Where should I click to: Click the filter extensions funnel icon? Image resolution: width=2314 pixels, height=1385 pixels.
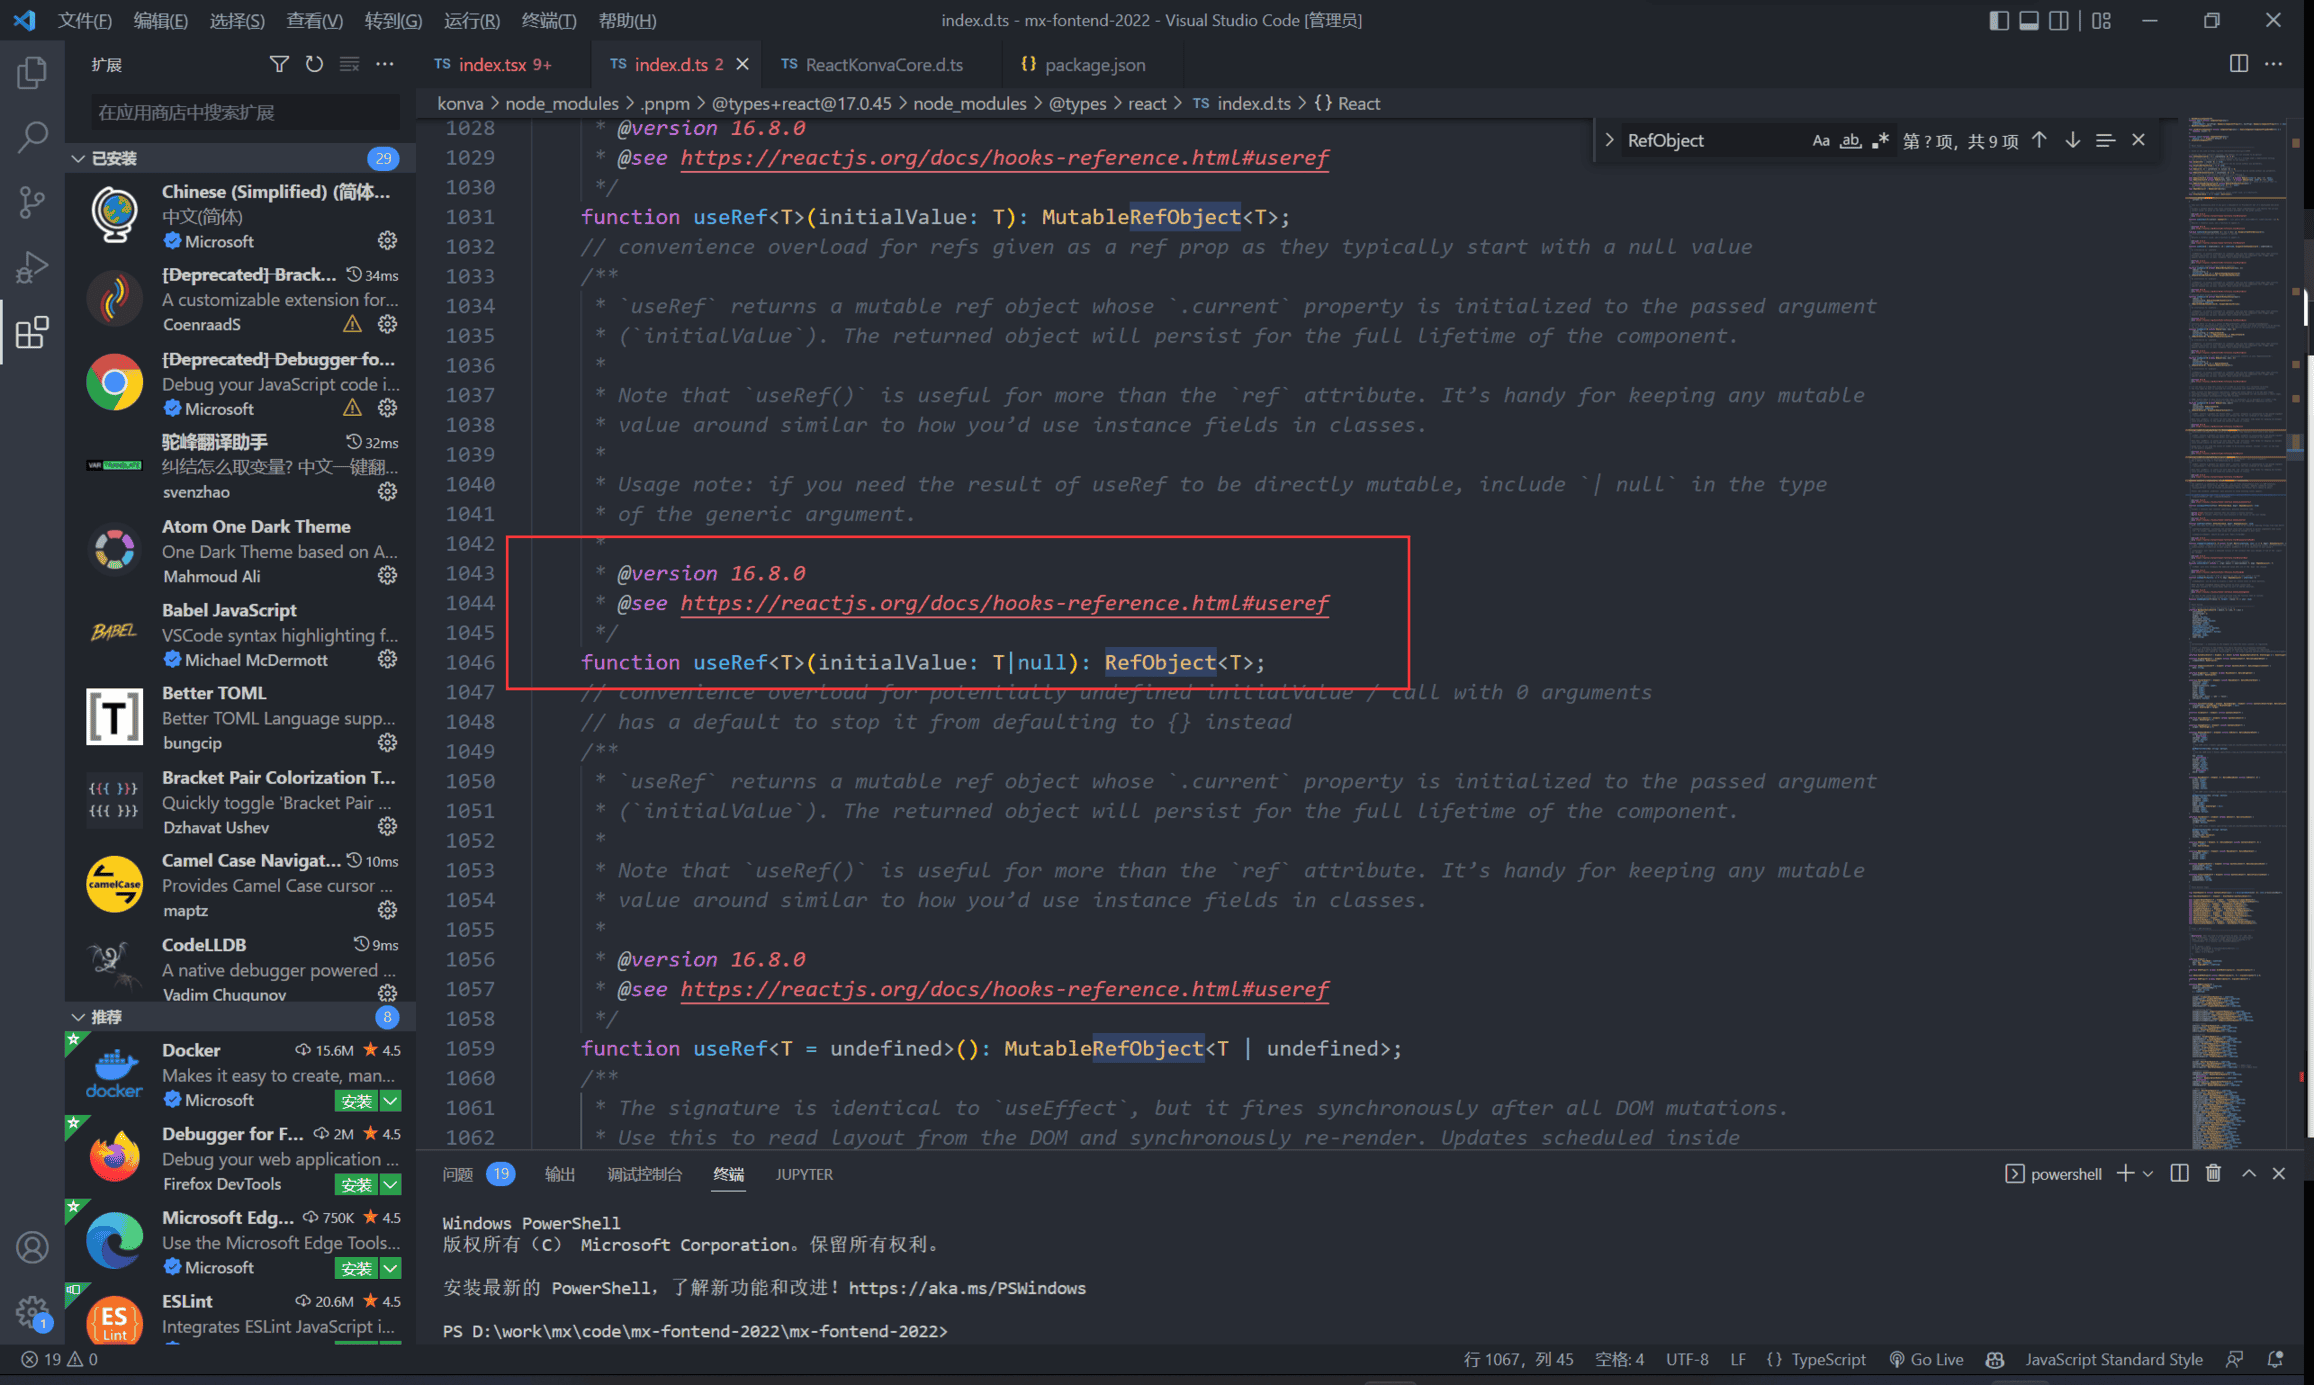point(279,64)
